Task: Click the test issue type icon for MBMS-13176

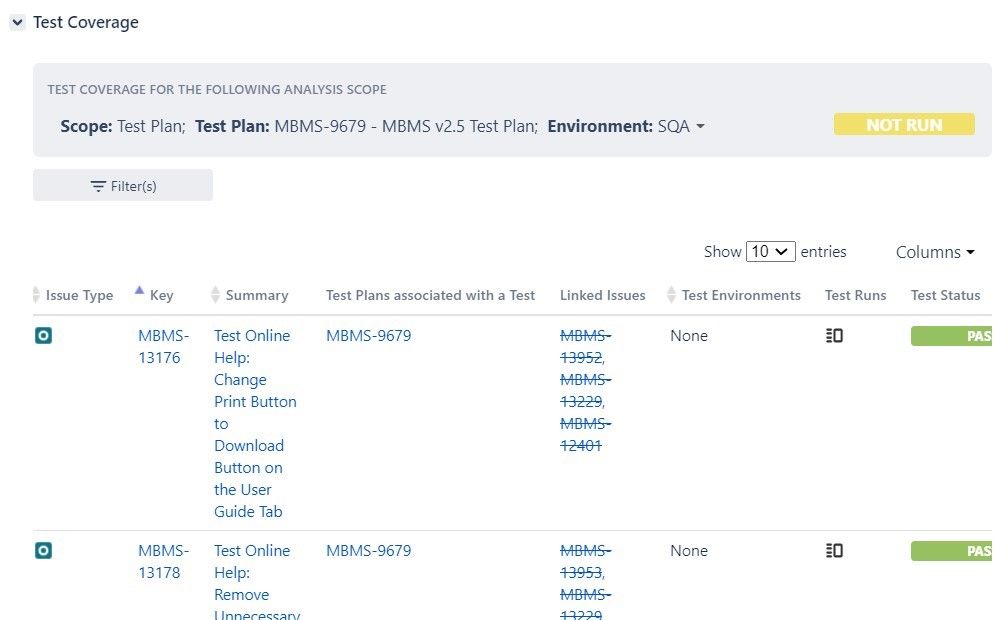Action: pos(43,335)
